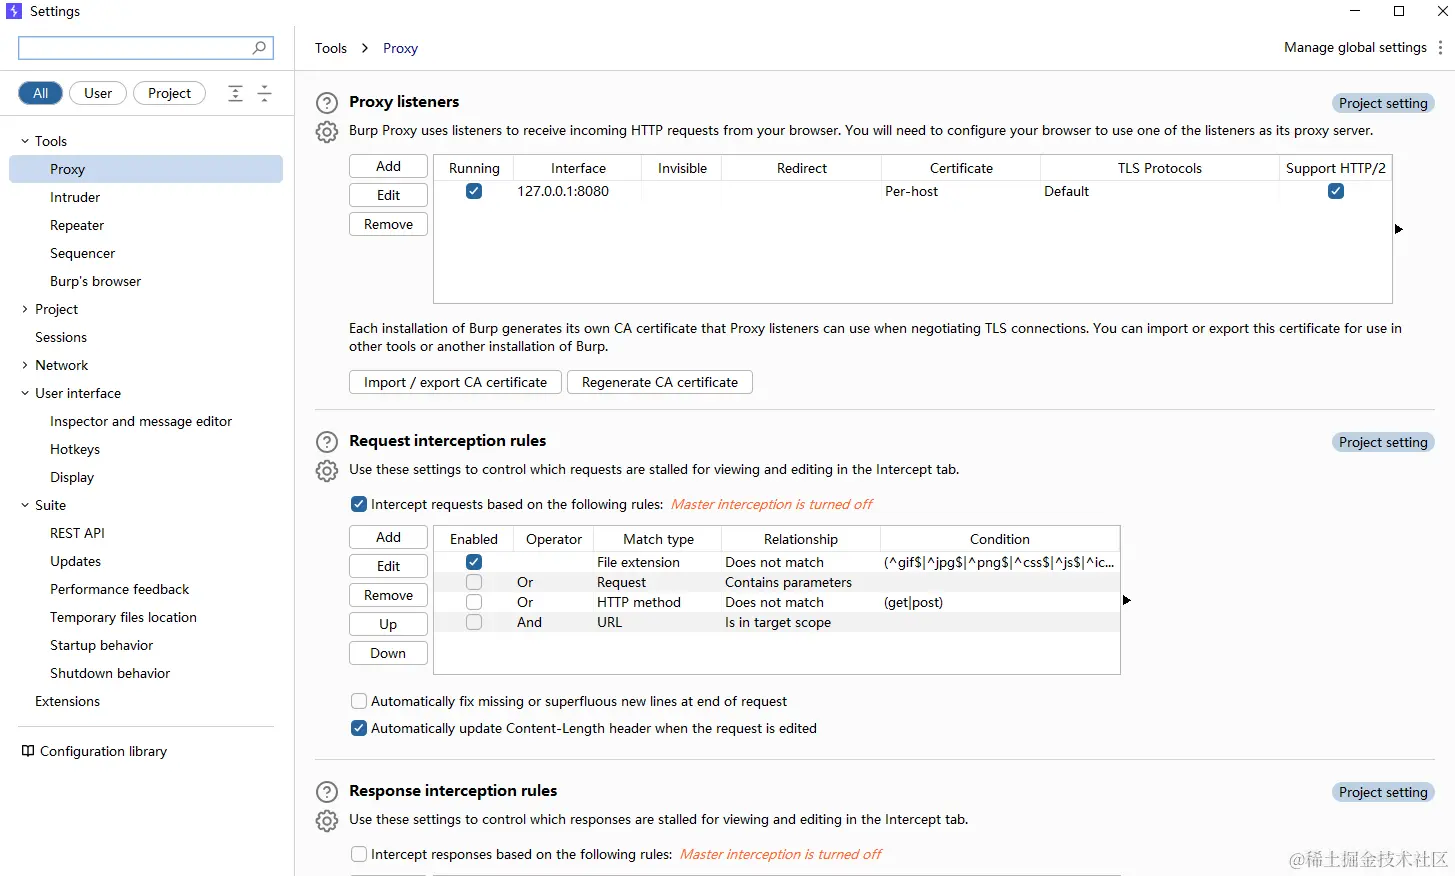The width and height of the screenshot is (1455, 876).
Task: Click the Proxy listeners help question mark
Action: tap(327, 102)
